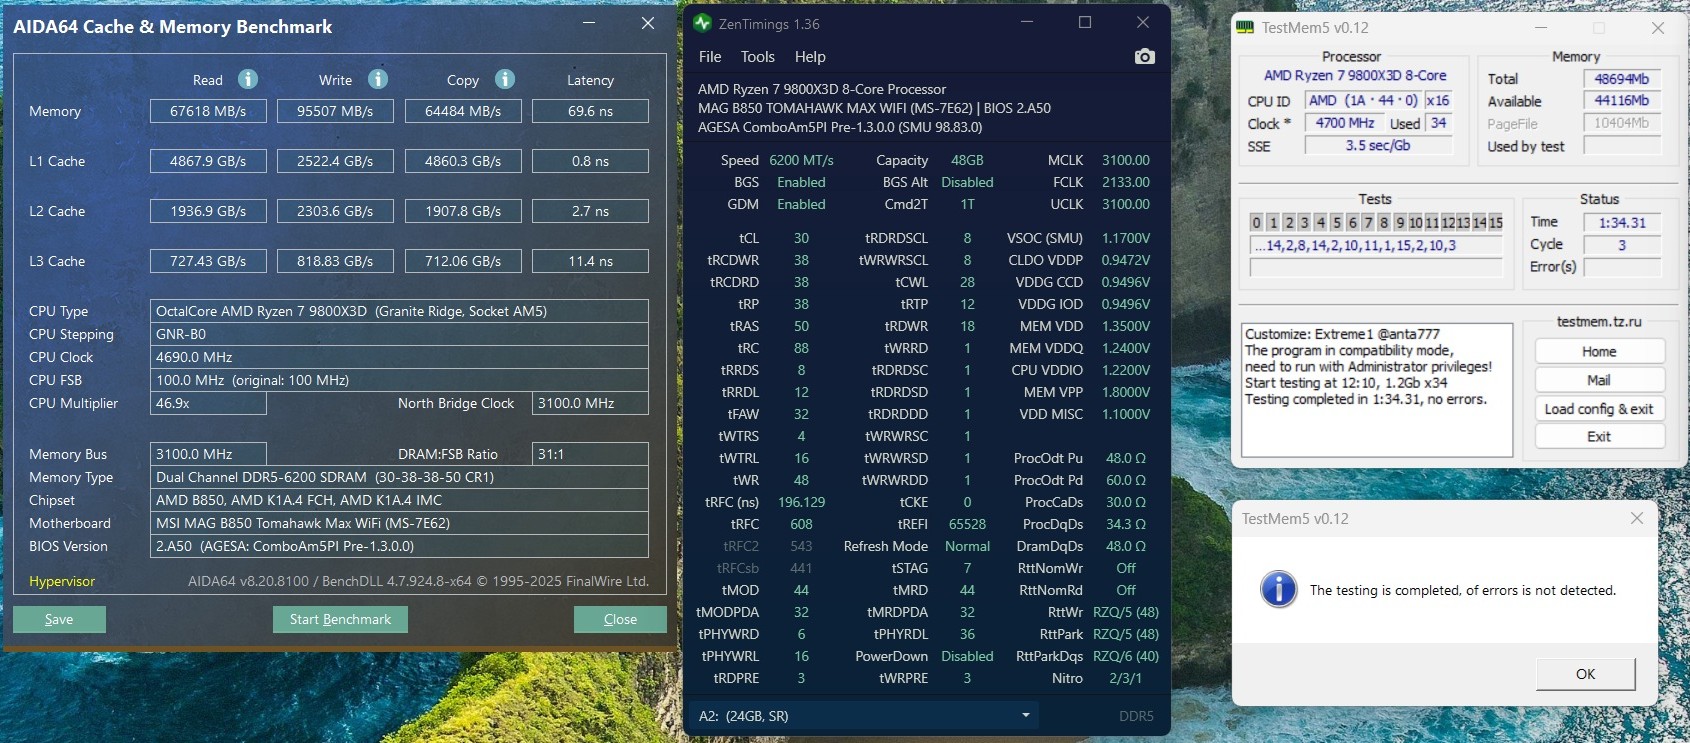Click the test sequence field in TestMem5
Screen dimensions: 1690x743
(1376, 245)
